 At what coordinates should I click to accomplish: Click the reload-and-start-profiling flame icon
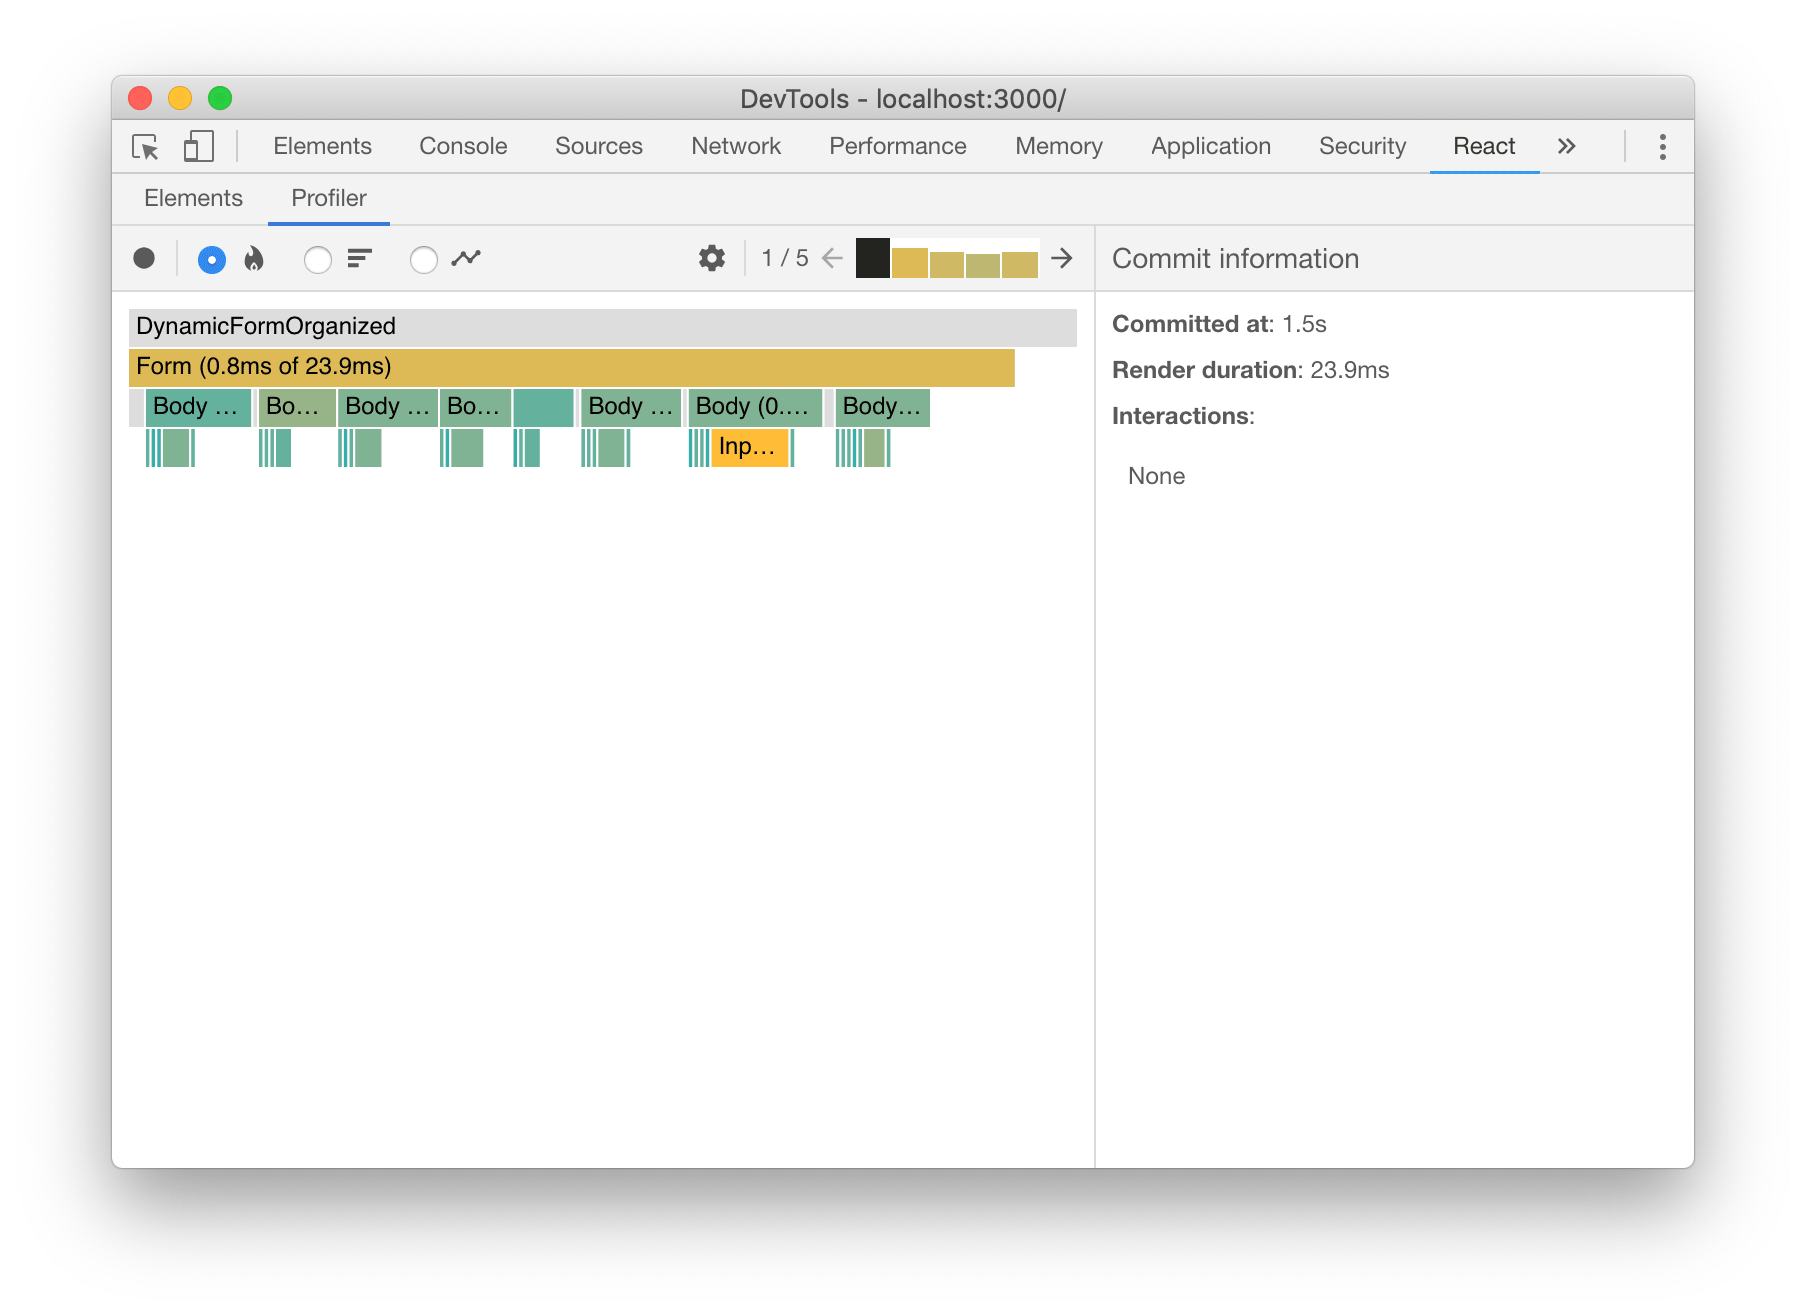click(x=256, y=258)
